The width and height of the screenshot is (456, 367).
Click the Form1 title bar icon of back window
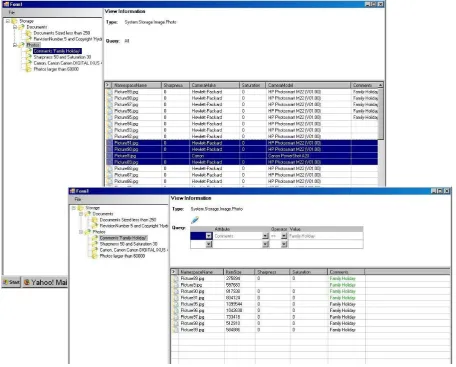6,4
